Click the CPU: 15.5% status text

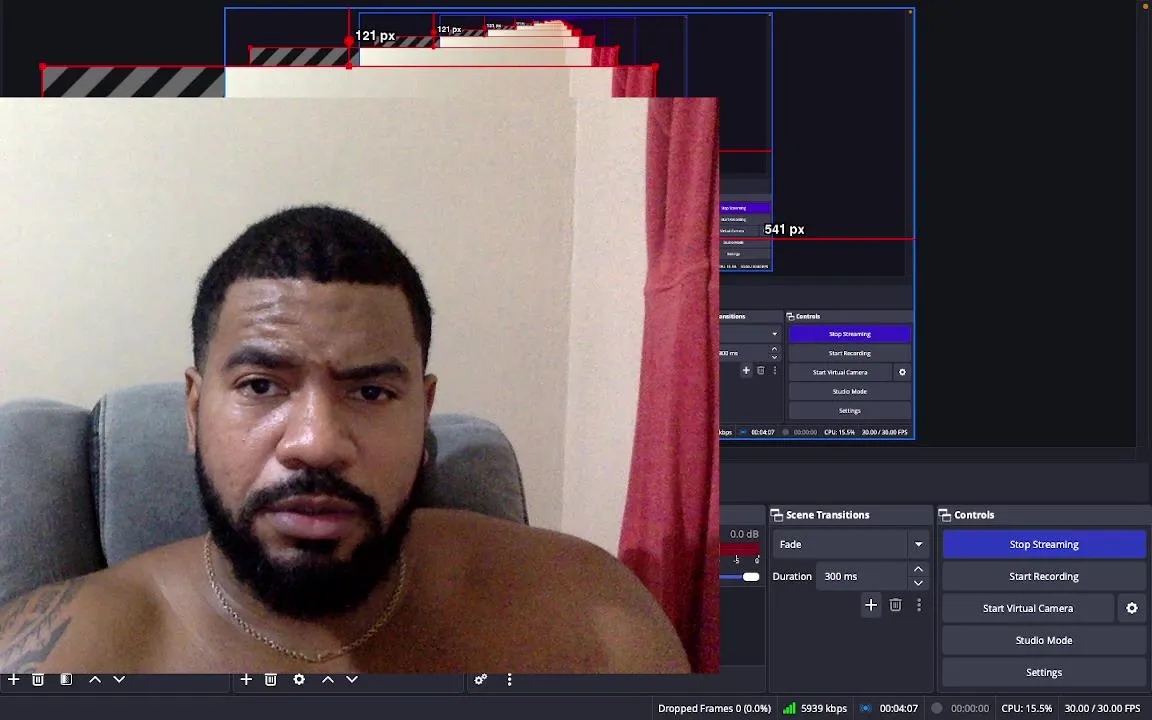pos(1026,708)
